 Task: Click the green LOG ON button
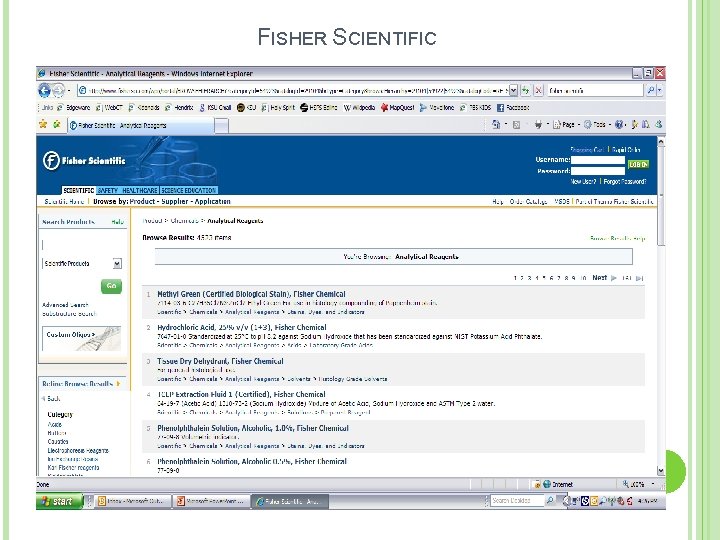pyautogui.click(x=638, y=164)
